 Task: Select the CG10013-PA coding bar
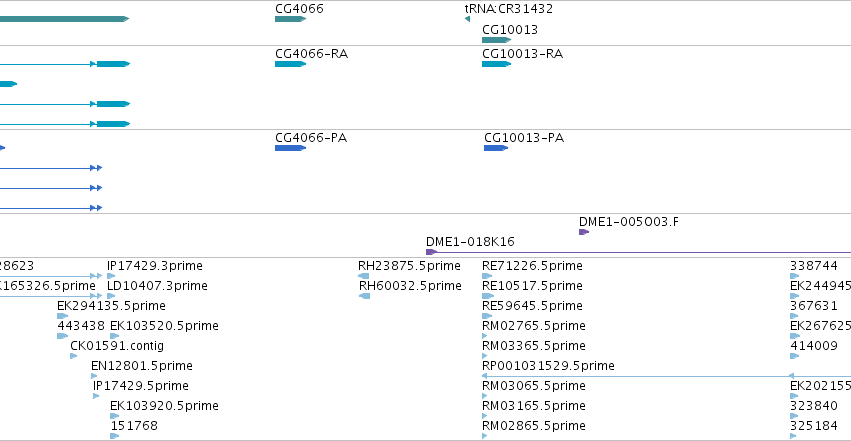click(496, 148)
